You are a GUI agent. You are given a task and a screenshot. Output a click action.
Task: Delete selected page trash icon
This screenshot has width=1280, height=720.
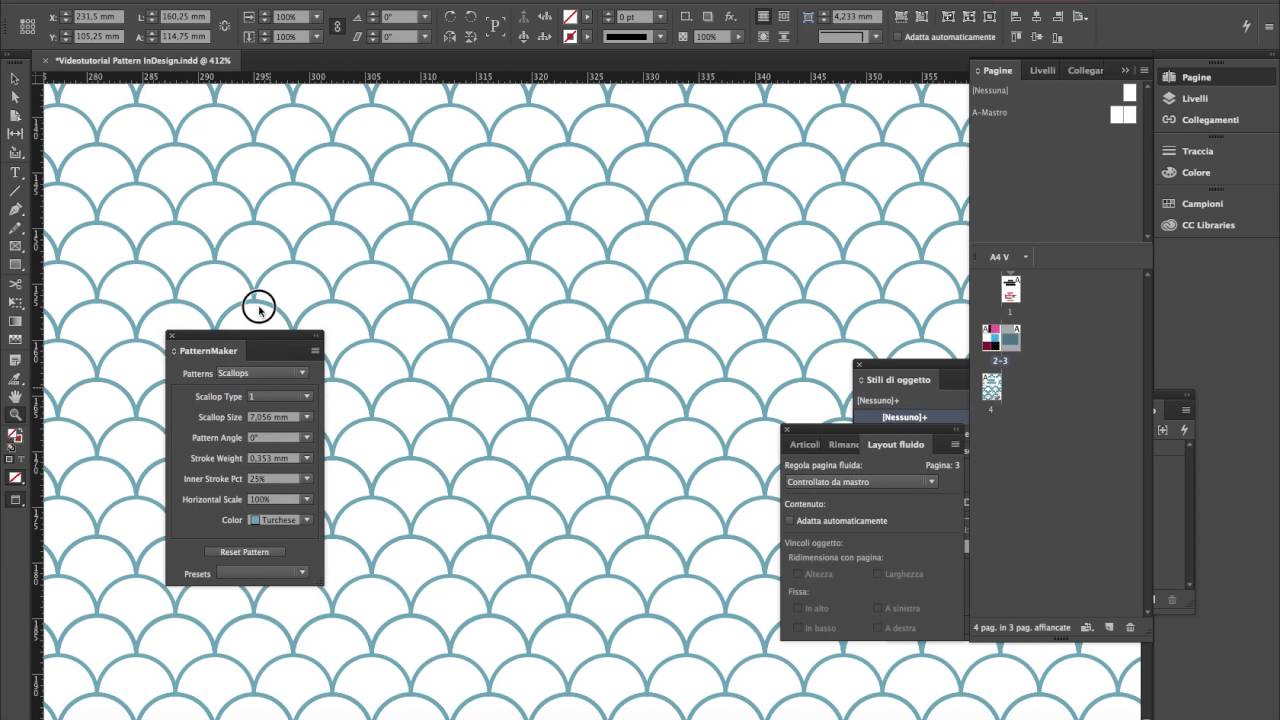(1130, 627)
